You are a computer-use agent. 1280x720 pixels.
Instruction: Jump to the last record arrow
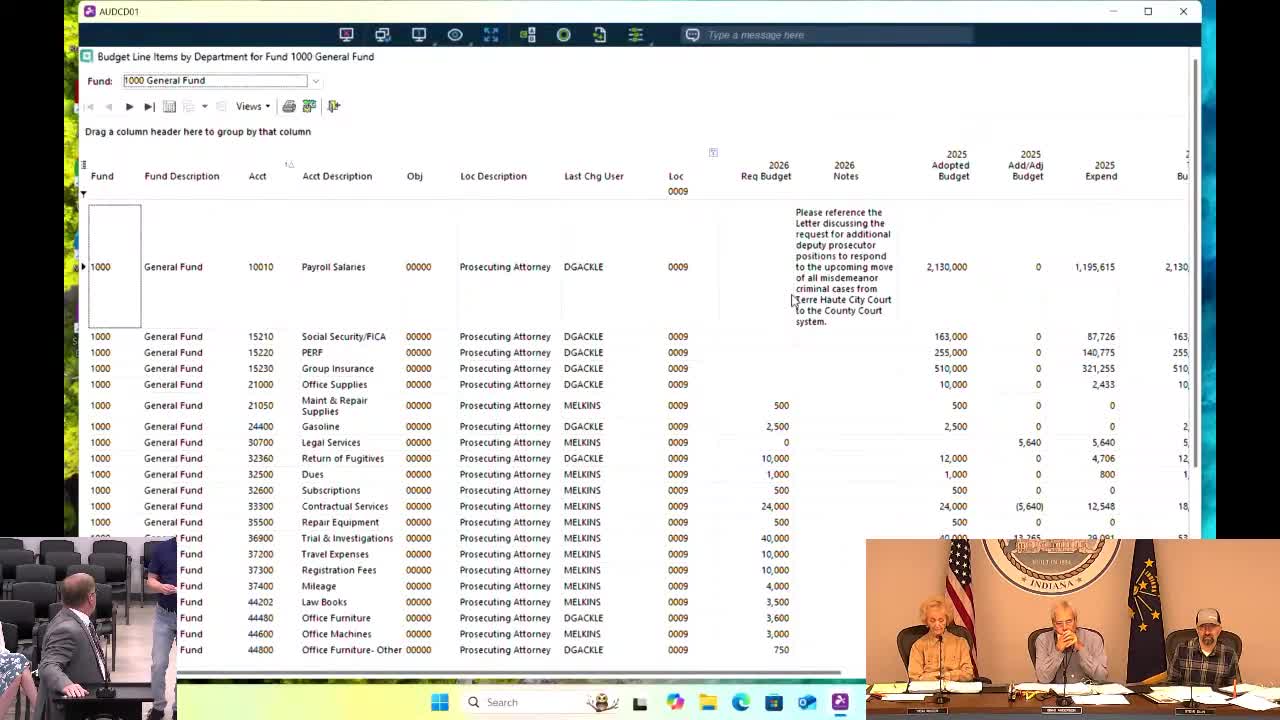click(x=149, y=106)
